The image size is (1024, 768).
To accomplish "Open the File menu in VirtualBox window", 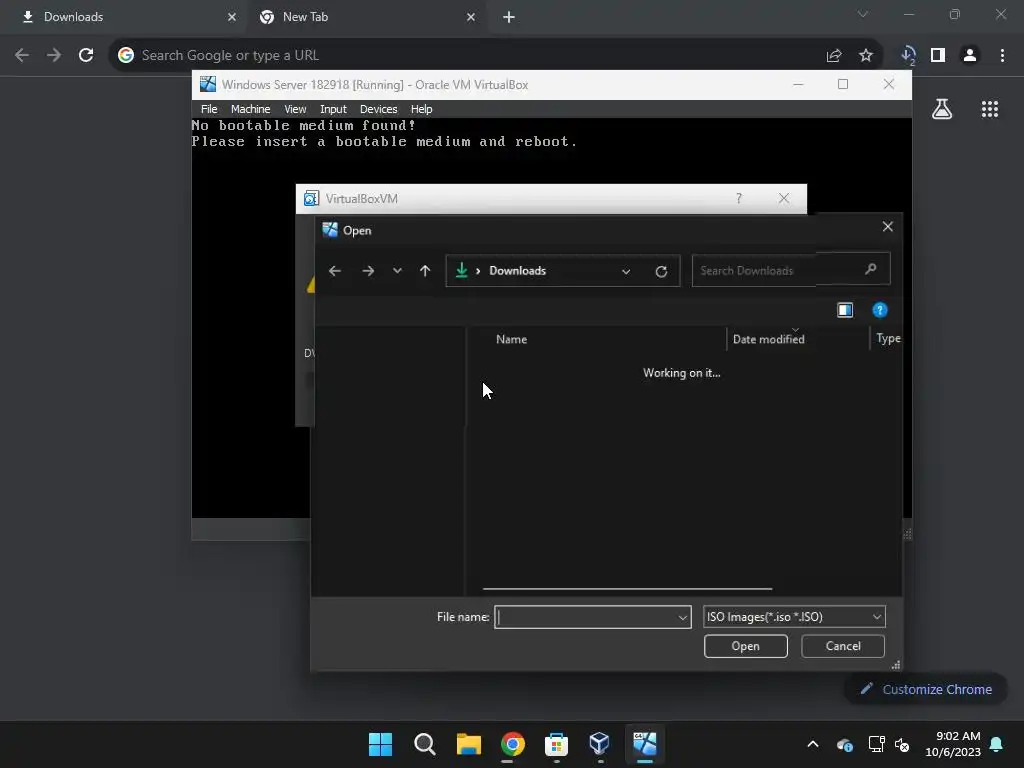I will (x=209, y=109).
